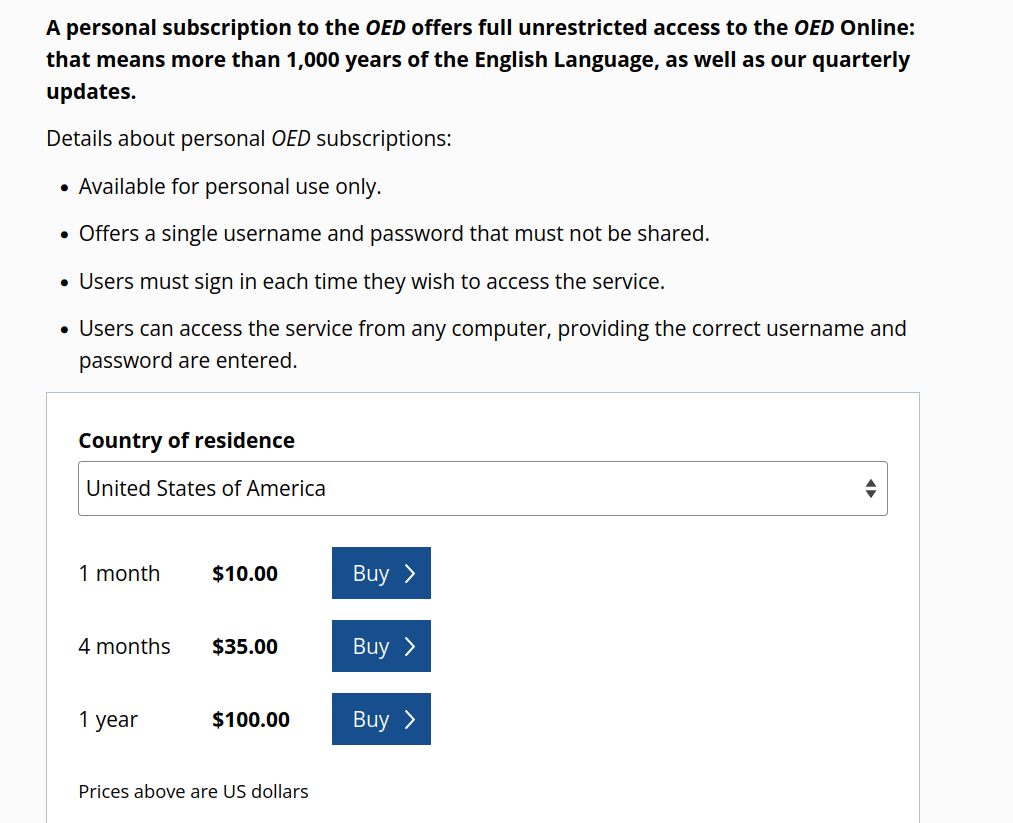Click "Users must sign in each time" bullet

(371, 282)
